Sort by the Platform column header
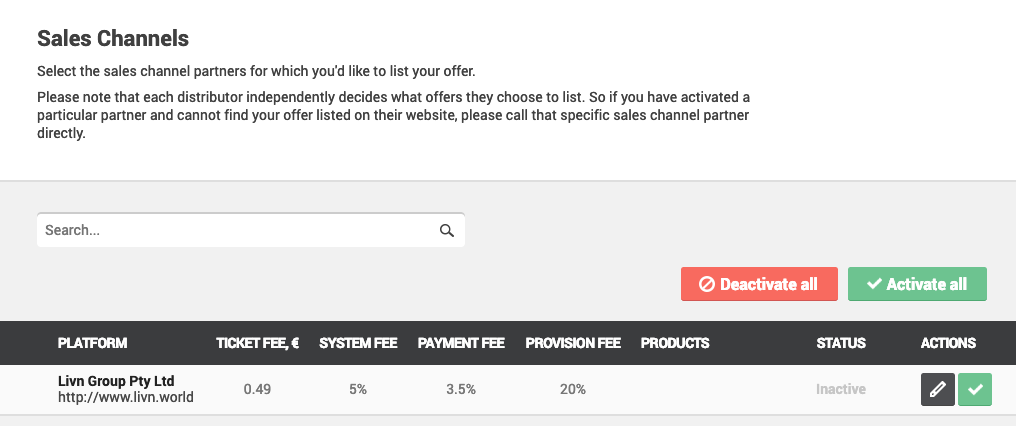This screenshot has height=426, width=1016. point(93,343)
